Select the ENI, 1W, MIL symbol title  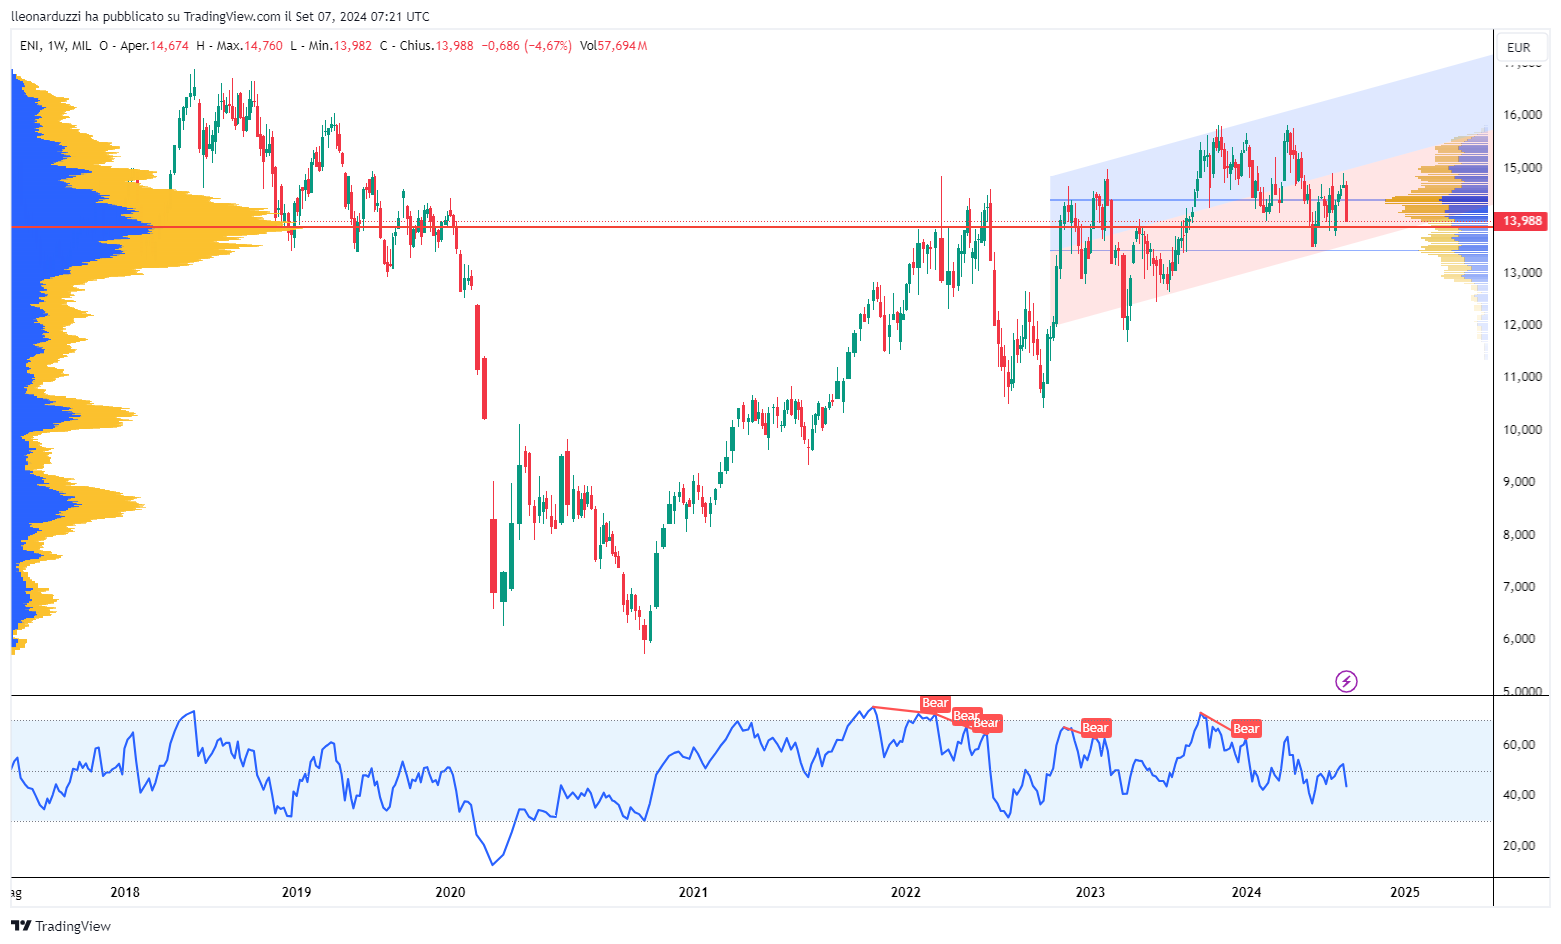pyautogui.click(x=55, y=46)
